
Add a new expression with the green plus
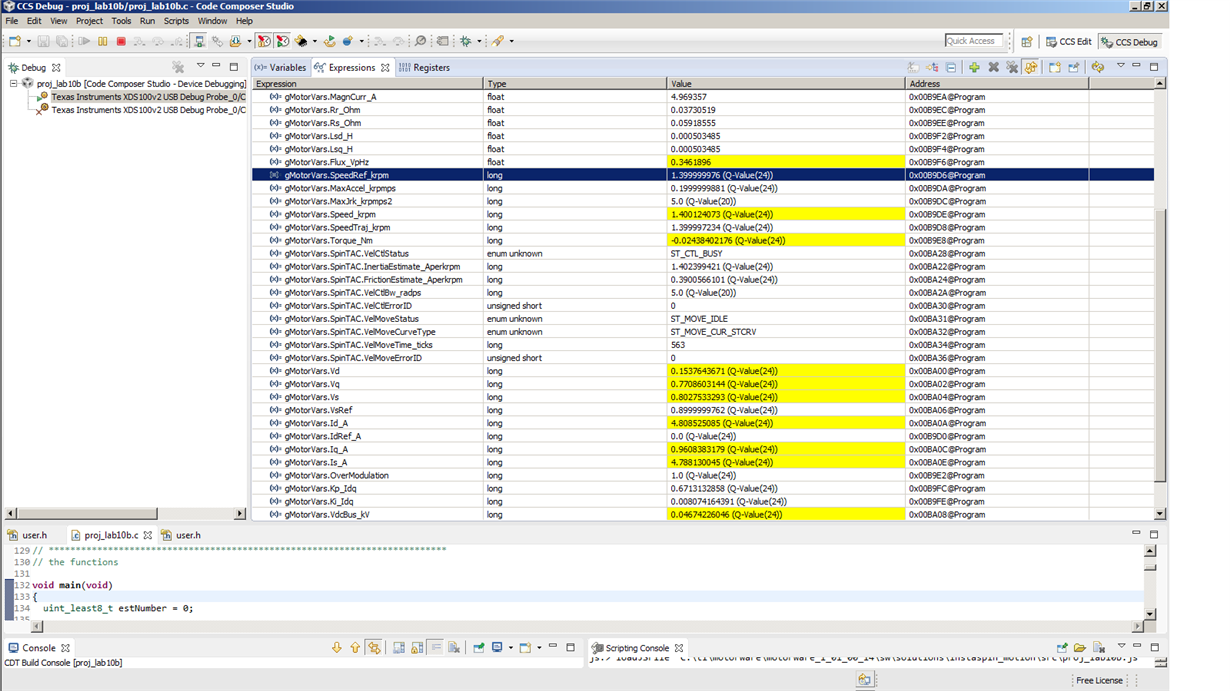(x=974, y=67)
